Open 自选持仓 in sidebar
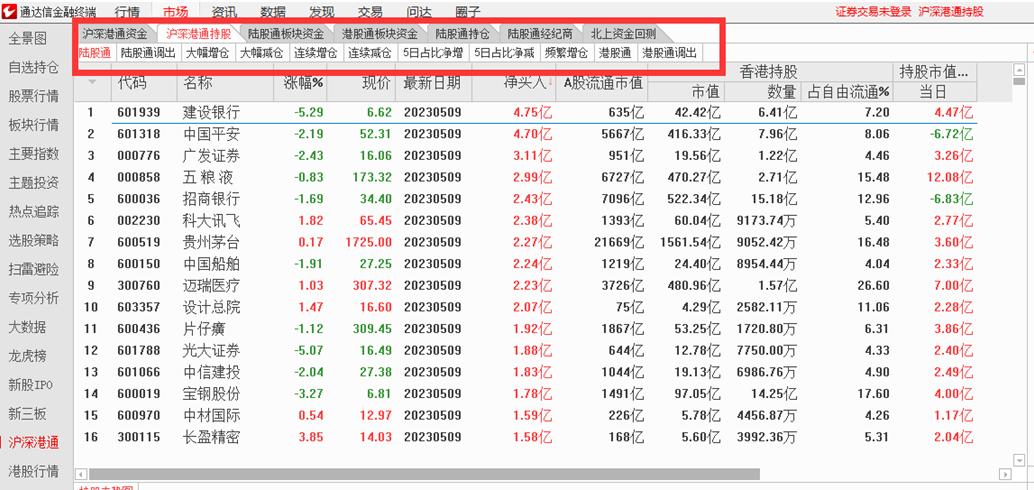The width and height of the screenshot is (1034, 490). pyautogui.click(x=33, y=67)
